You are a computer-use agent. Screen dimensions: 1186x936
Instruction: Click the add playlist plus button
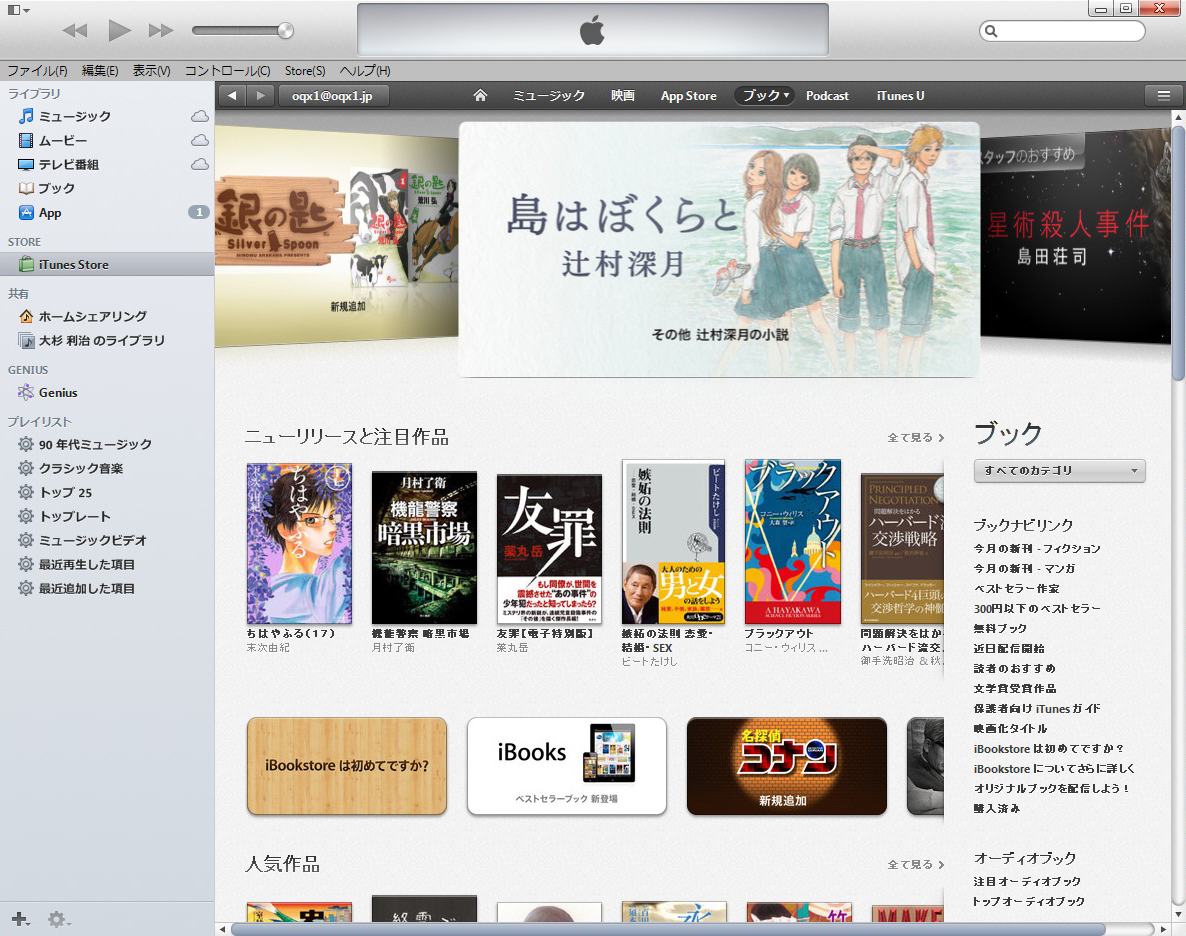pos(20,919)
